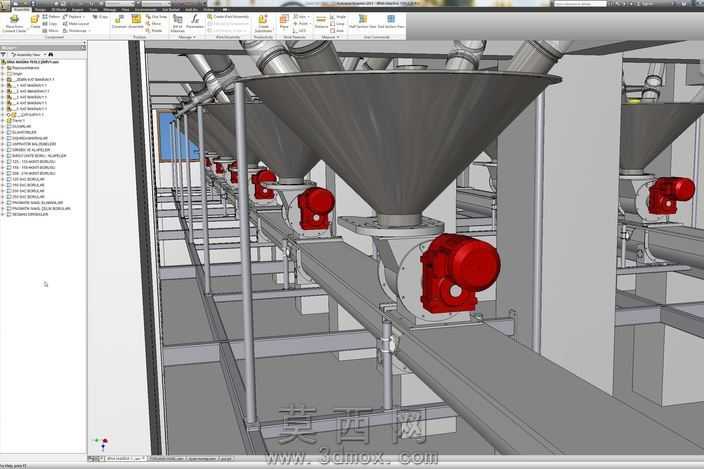Switch to the Assemble ribbon tab

coord(21,9)
